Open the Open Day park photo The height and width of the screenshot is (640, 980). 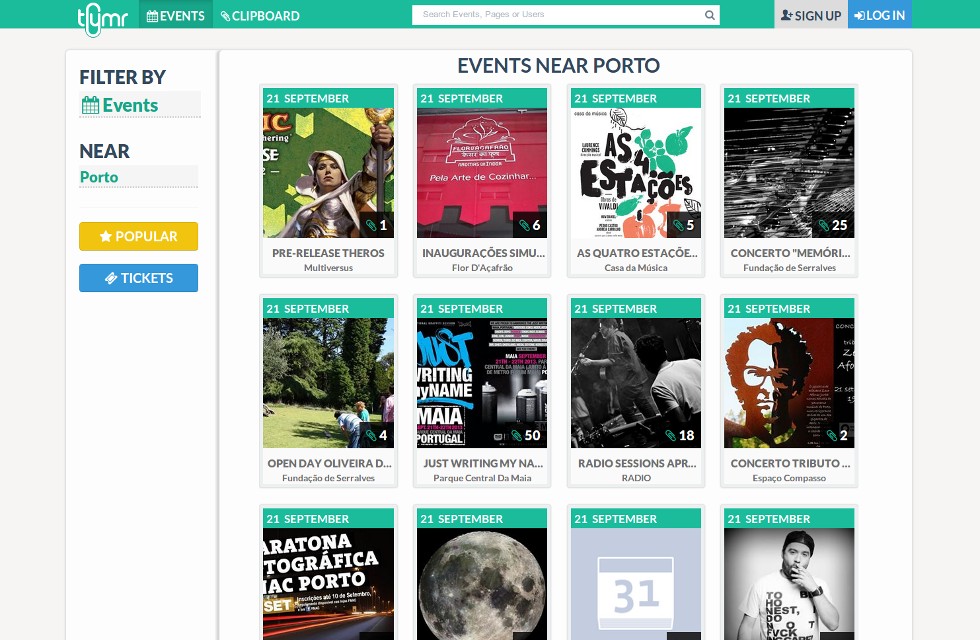coord(328,382)
